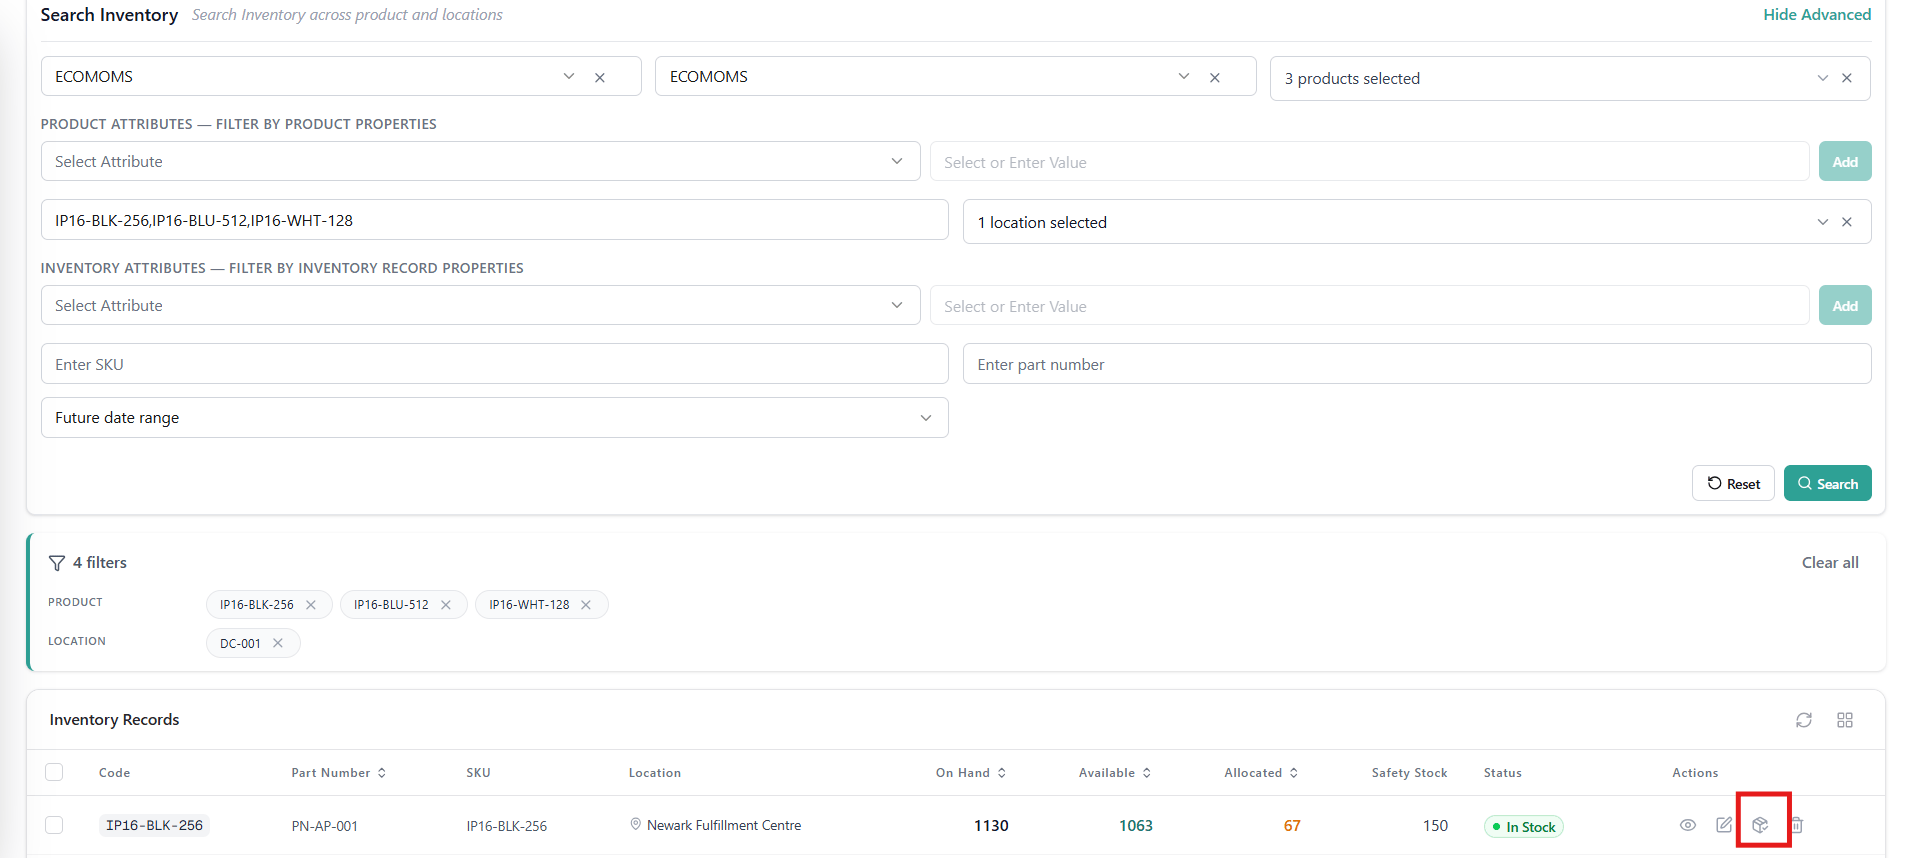
Task: Clear the second ECOMOMS dropdown selection
Action: [1215, 77]
